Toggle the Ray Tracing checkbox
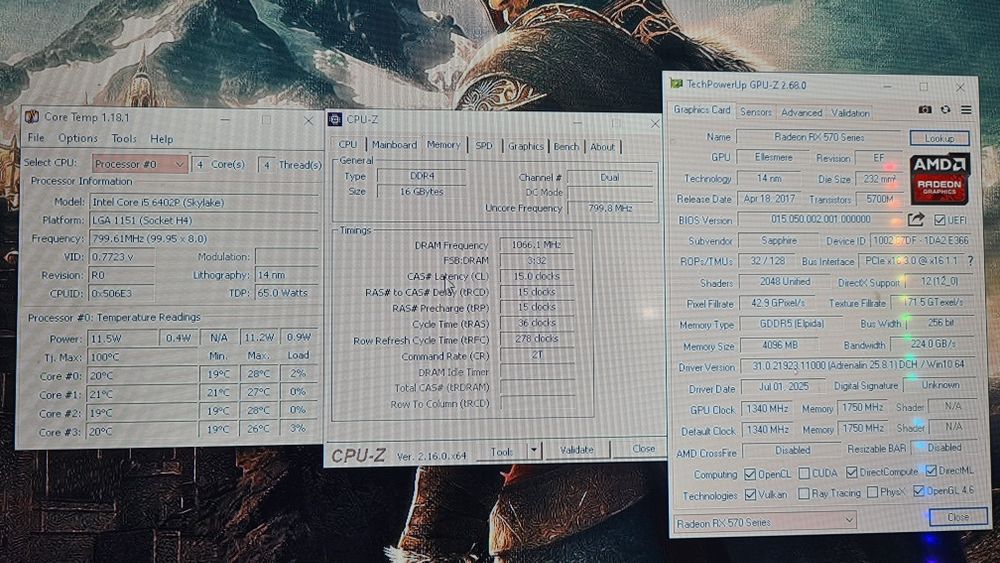 pyautogui.click(x=804, y=494)
